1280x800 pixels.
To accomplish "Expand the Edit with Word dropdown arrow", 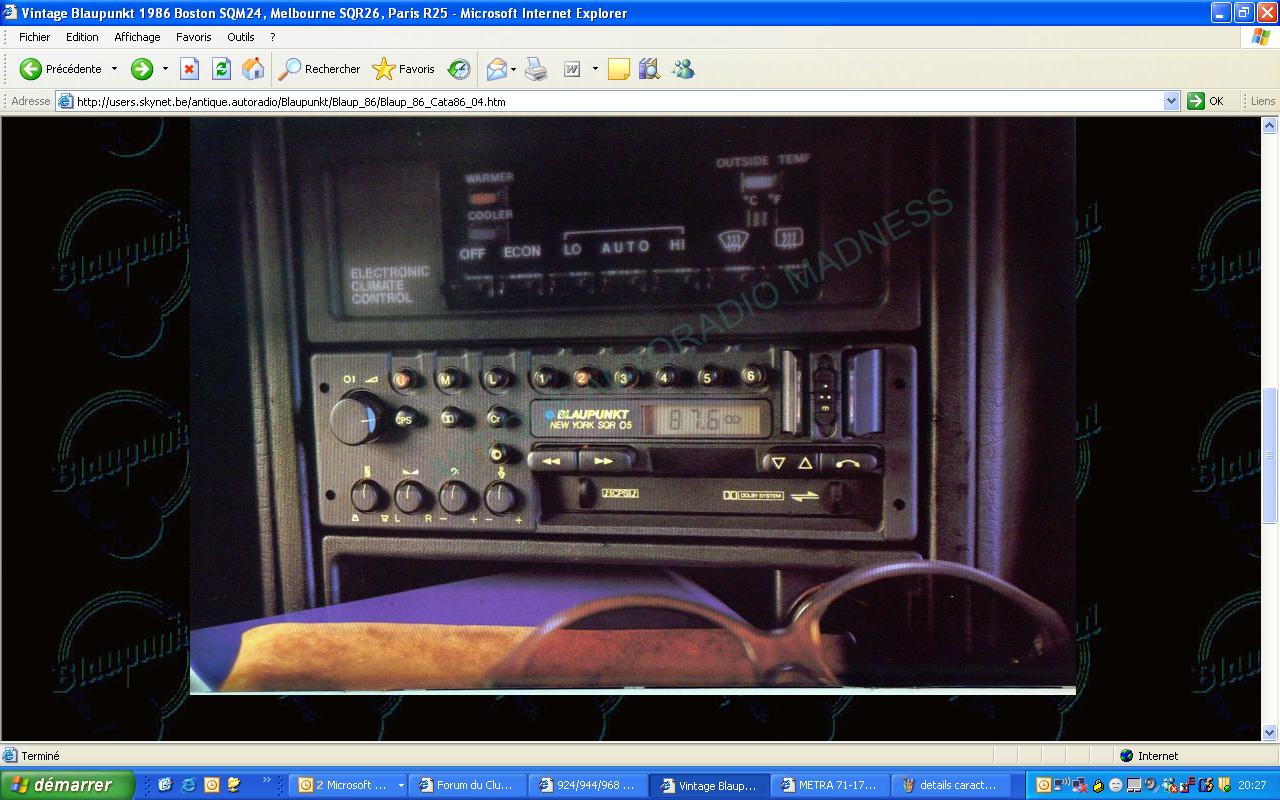I will pyautogui.click(x=595, y=69).
